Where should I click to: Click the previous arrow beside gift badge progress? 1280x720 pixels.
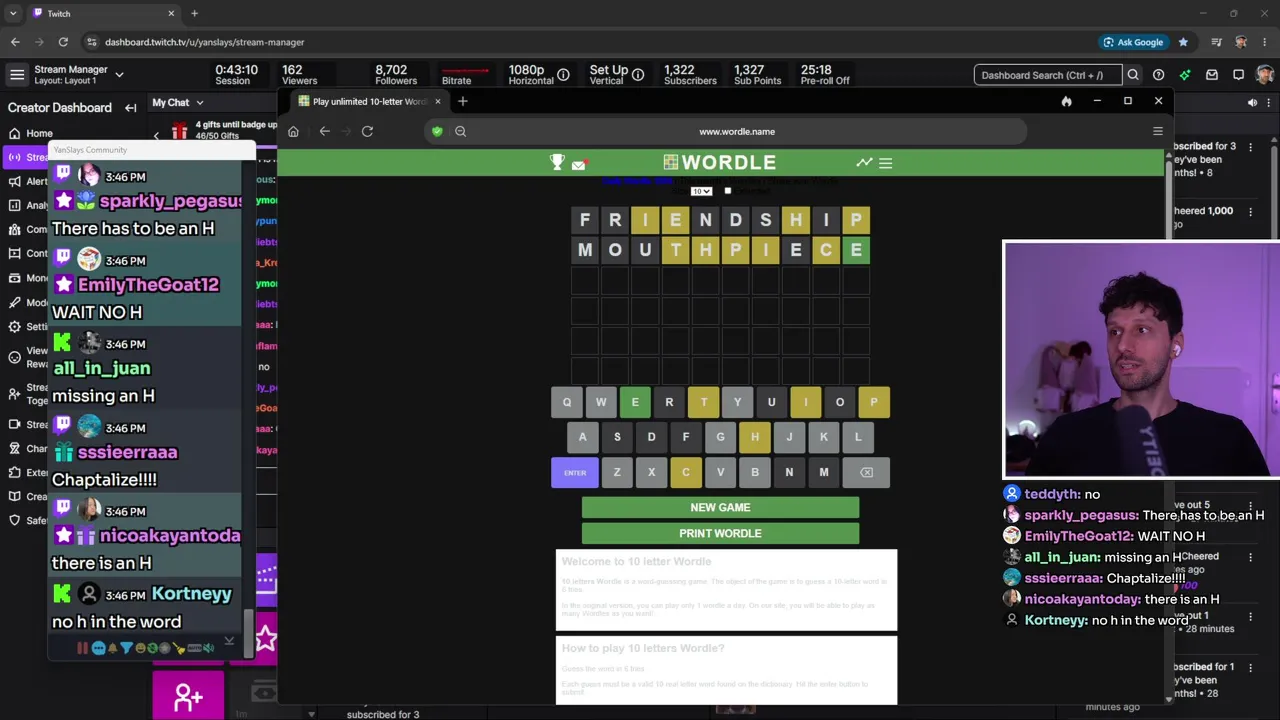156,135
